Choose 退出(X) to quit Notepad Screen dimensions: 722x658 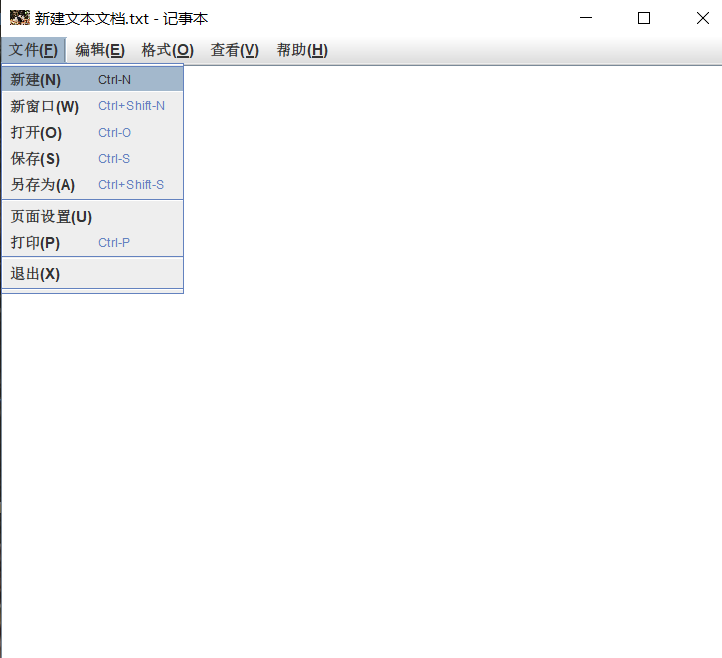point(93,274)
